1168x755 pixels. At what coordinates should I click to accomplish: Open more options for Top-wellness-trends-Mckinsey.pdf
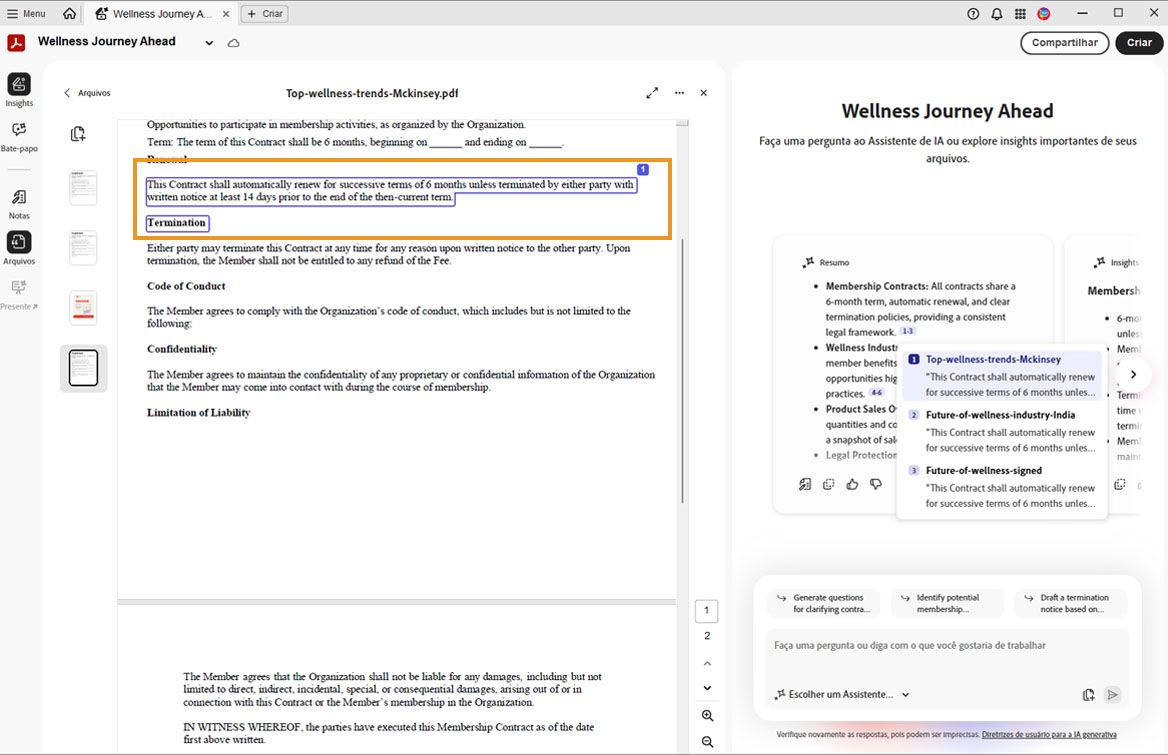[679, 92]
